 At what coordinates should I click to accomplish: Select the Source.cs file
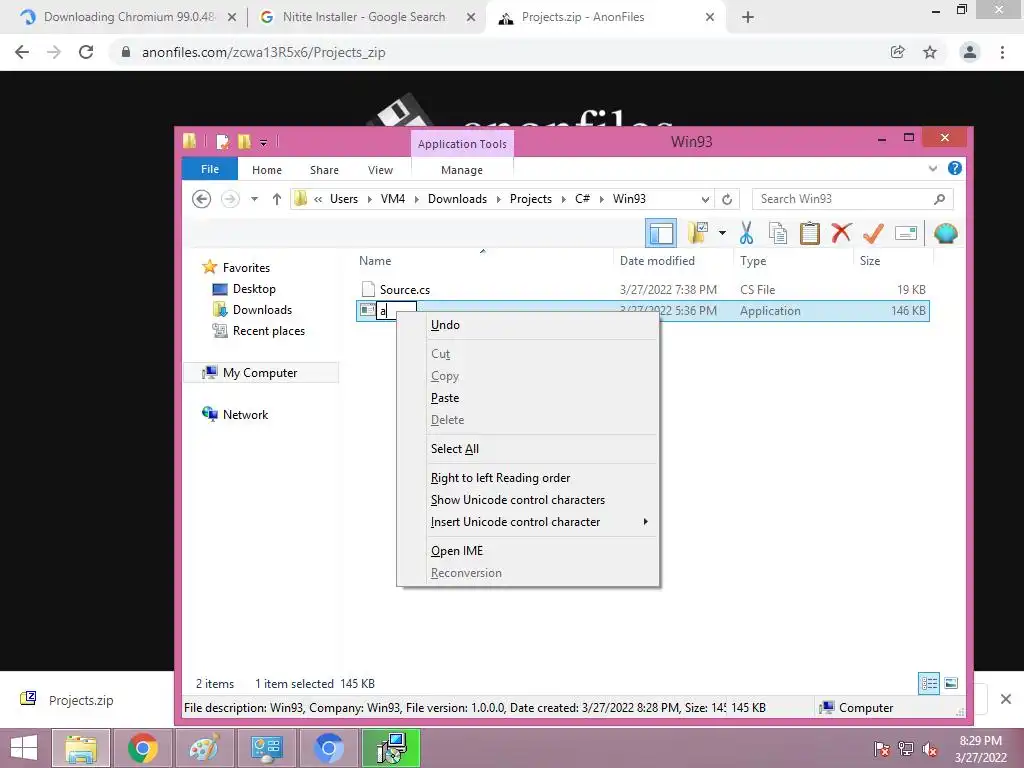[404, 289]
